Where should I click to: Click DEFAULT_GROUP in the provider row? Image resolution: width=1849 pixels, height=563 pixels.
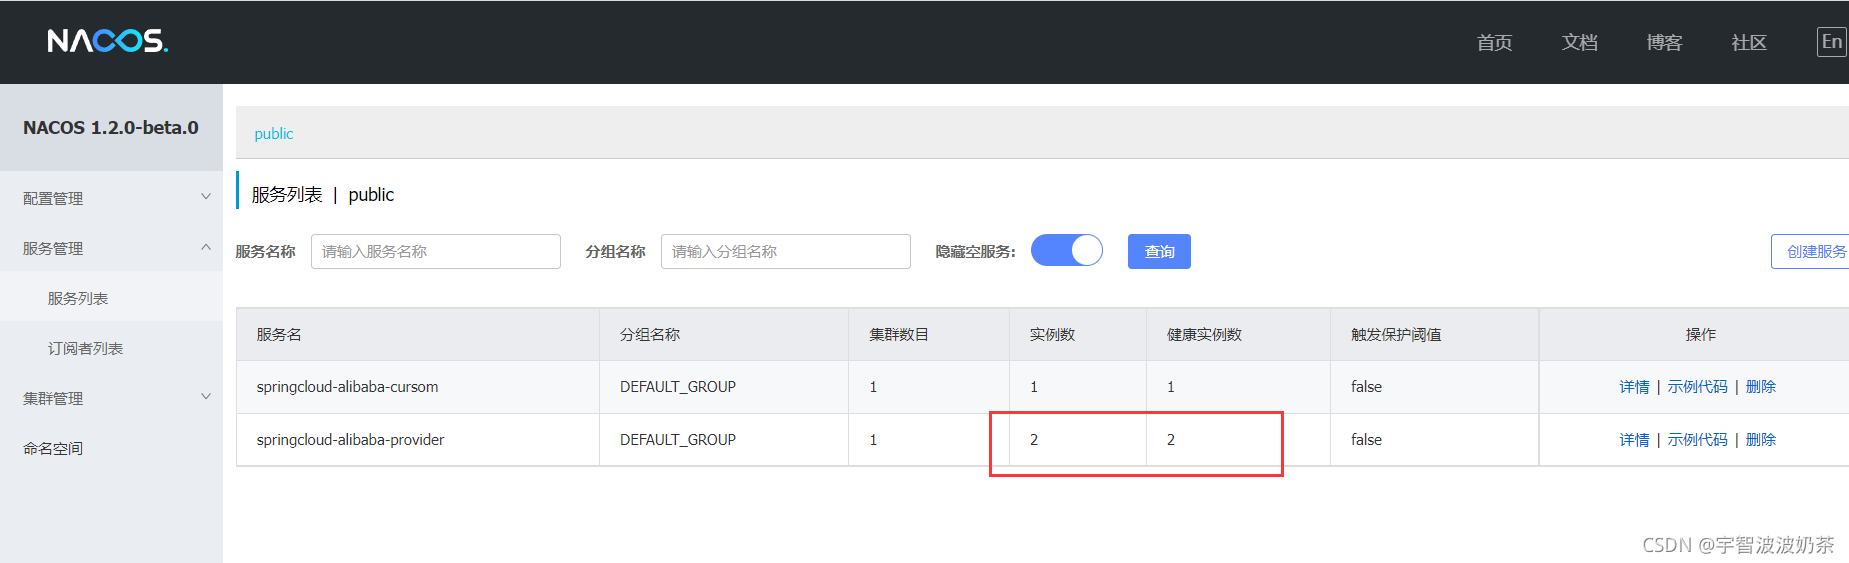click(x=678, y=440)
